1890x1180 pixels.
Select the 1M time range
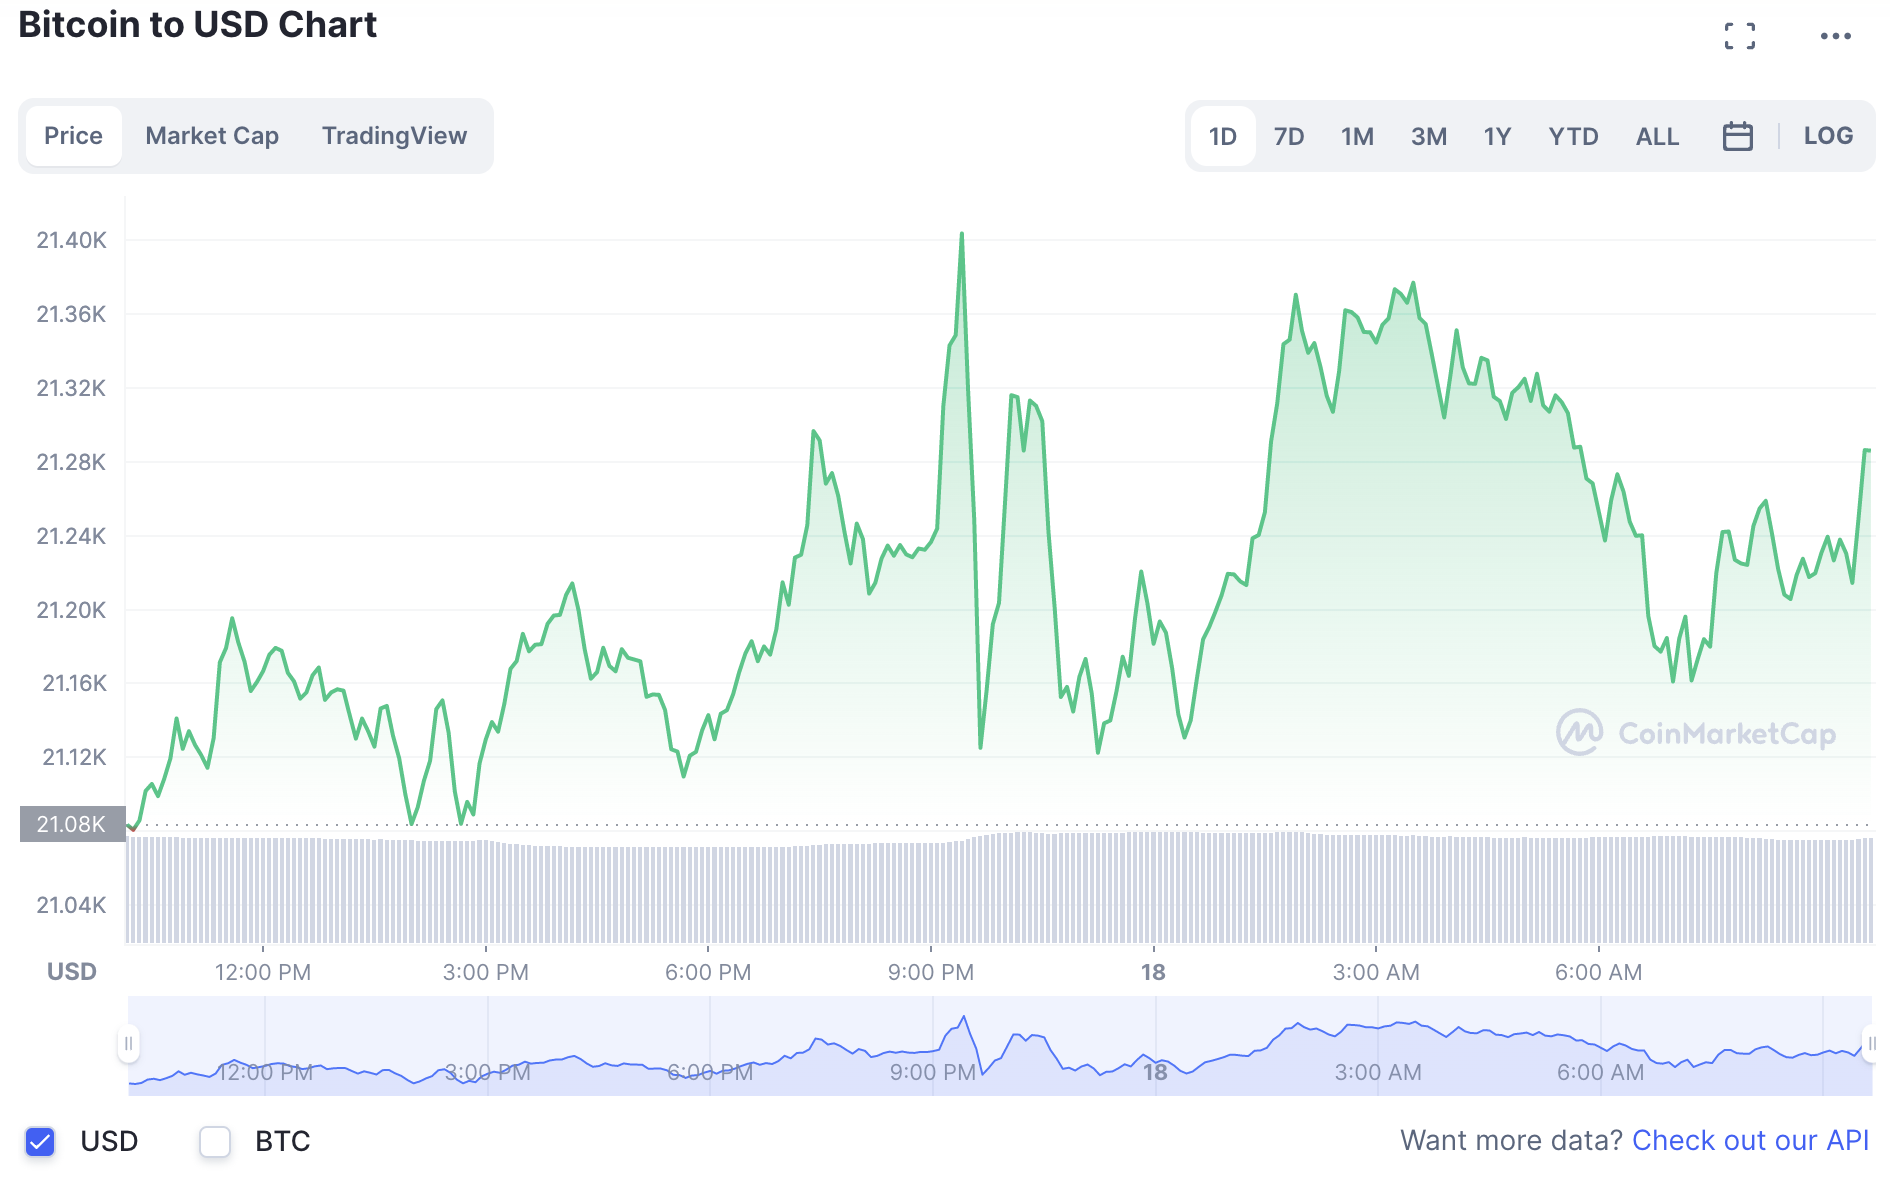click(x=1357, y=136)
